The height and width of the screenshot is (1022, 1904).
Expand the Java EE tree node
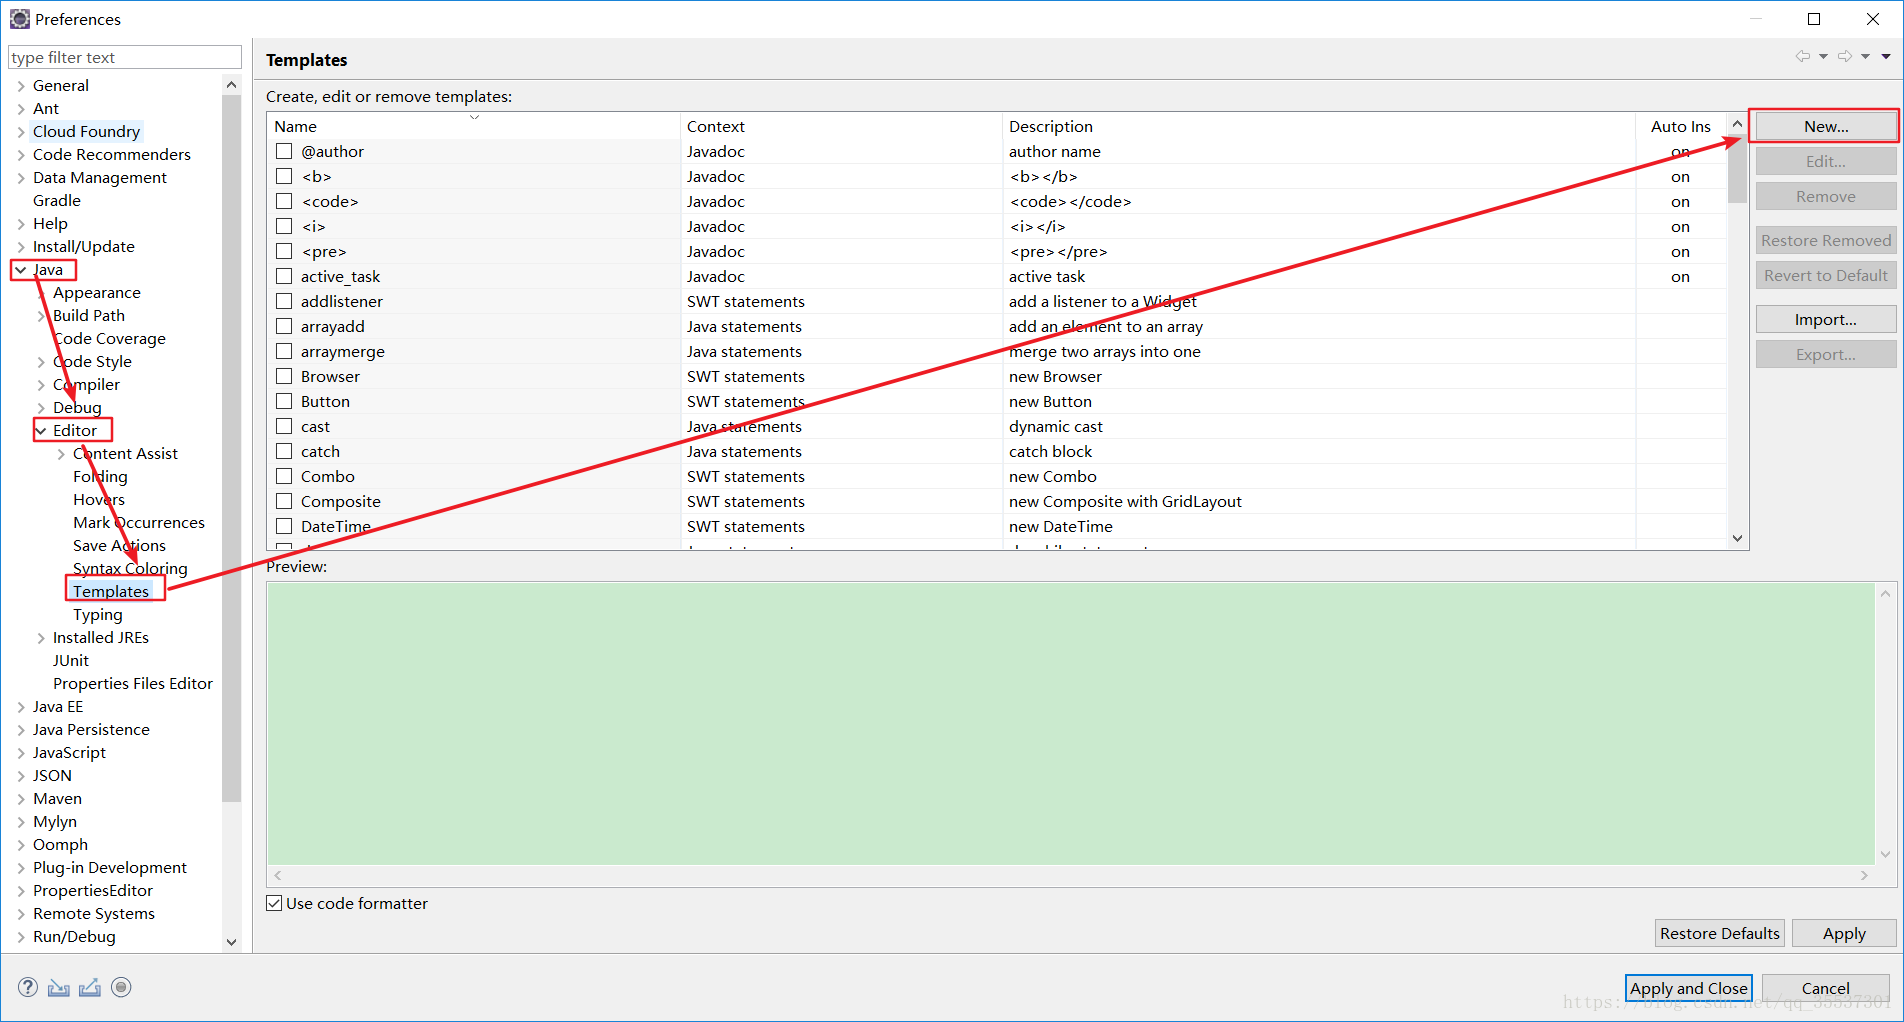point(21,707)
